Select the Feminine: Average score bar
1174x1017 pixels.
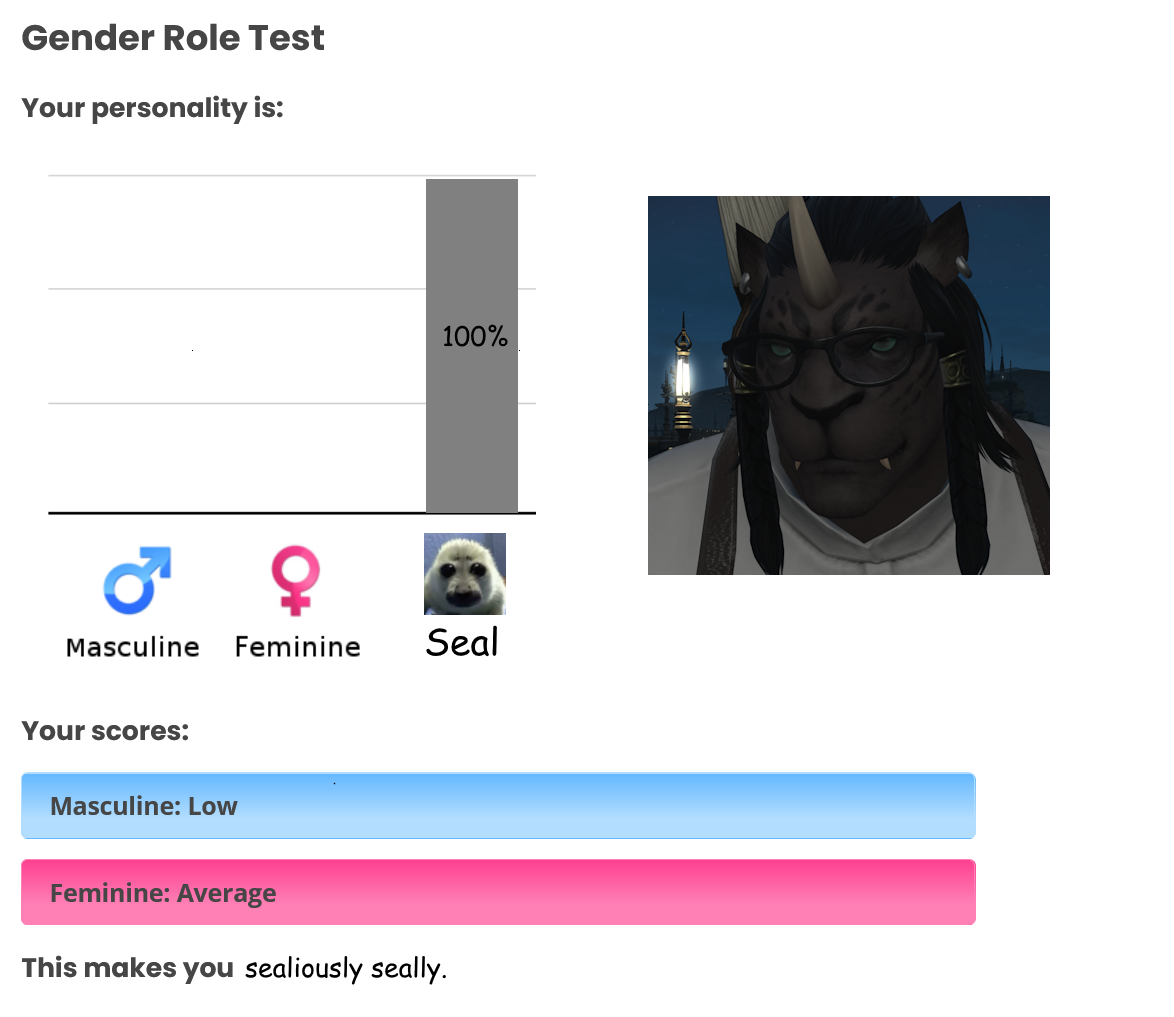click(x=498, y=892)
